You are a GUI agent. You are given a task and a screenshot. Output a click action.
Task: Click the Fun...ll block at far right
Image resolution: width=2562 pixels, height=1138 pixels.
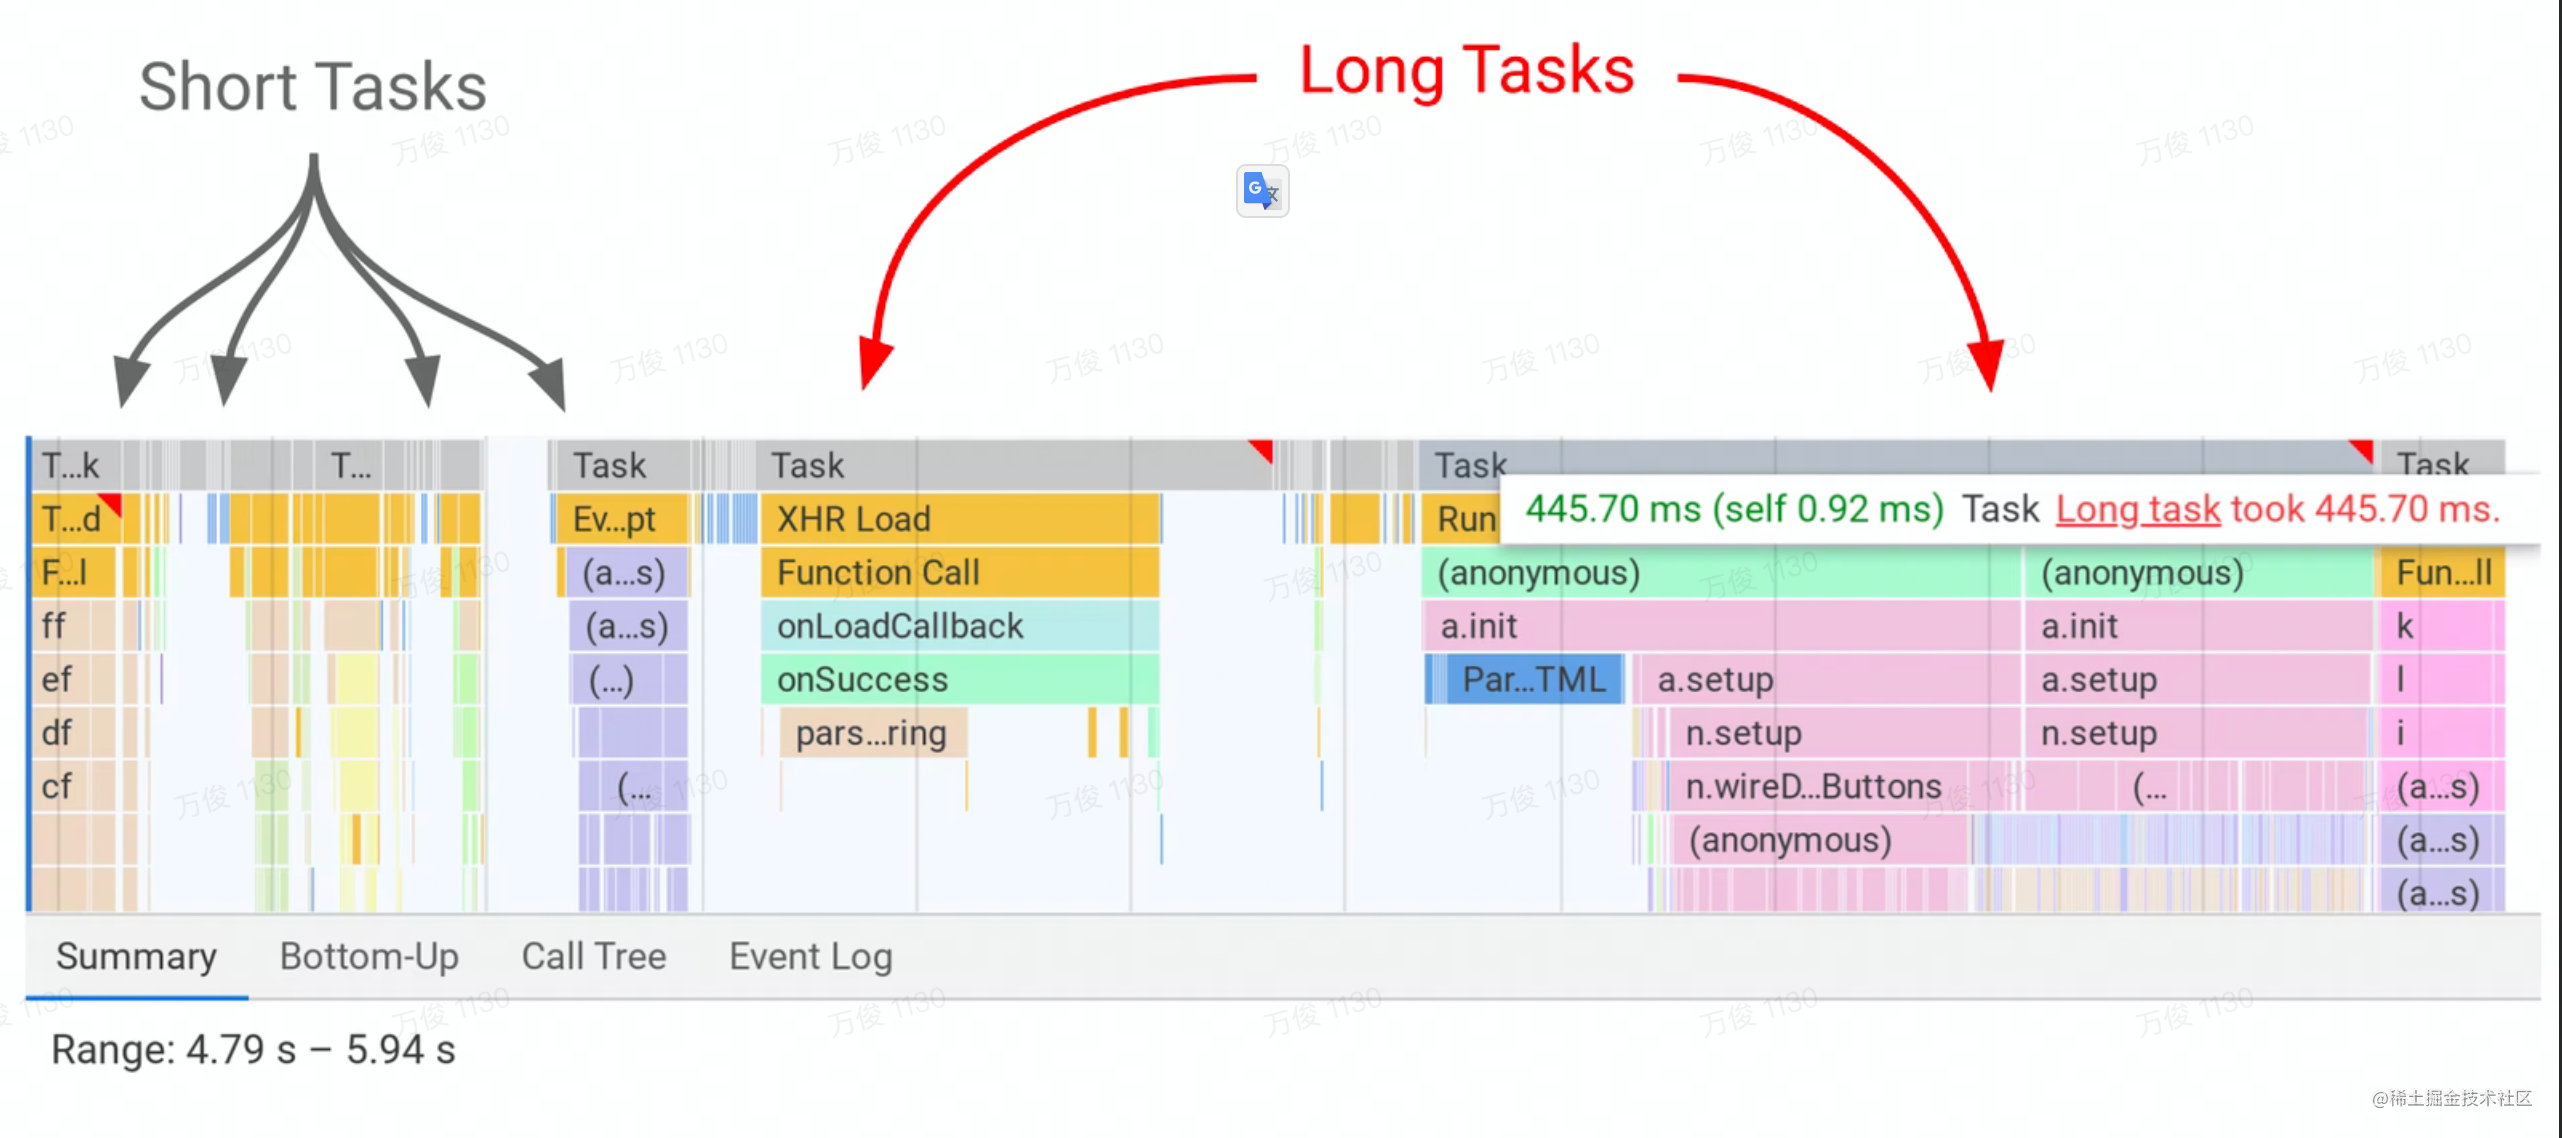click(2441, 572)
